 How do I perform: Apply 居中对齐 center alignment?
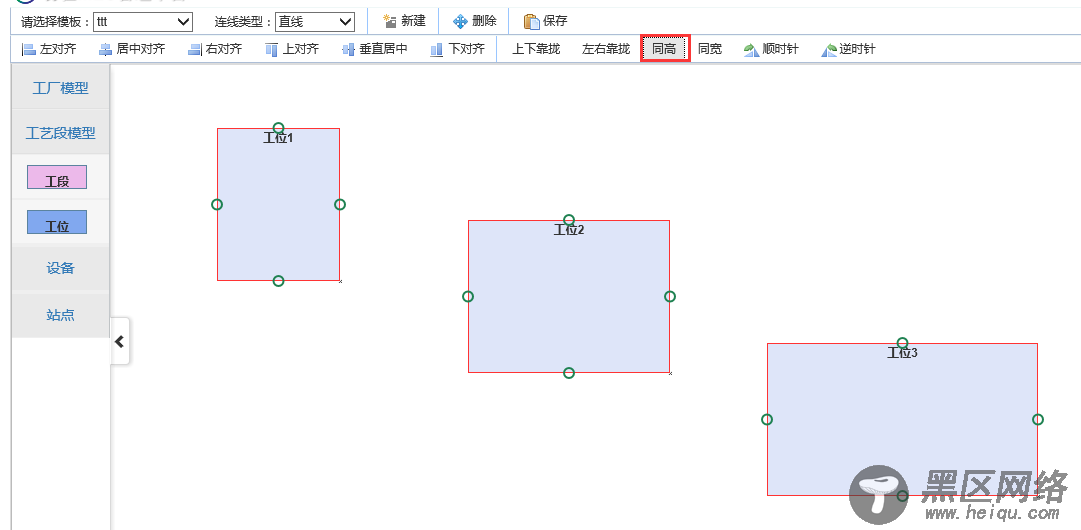(x=132, y=49)
